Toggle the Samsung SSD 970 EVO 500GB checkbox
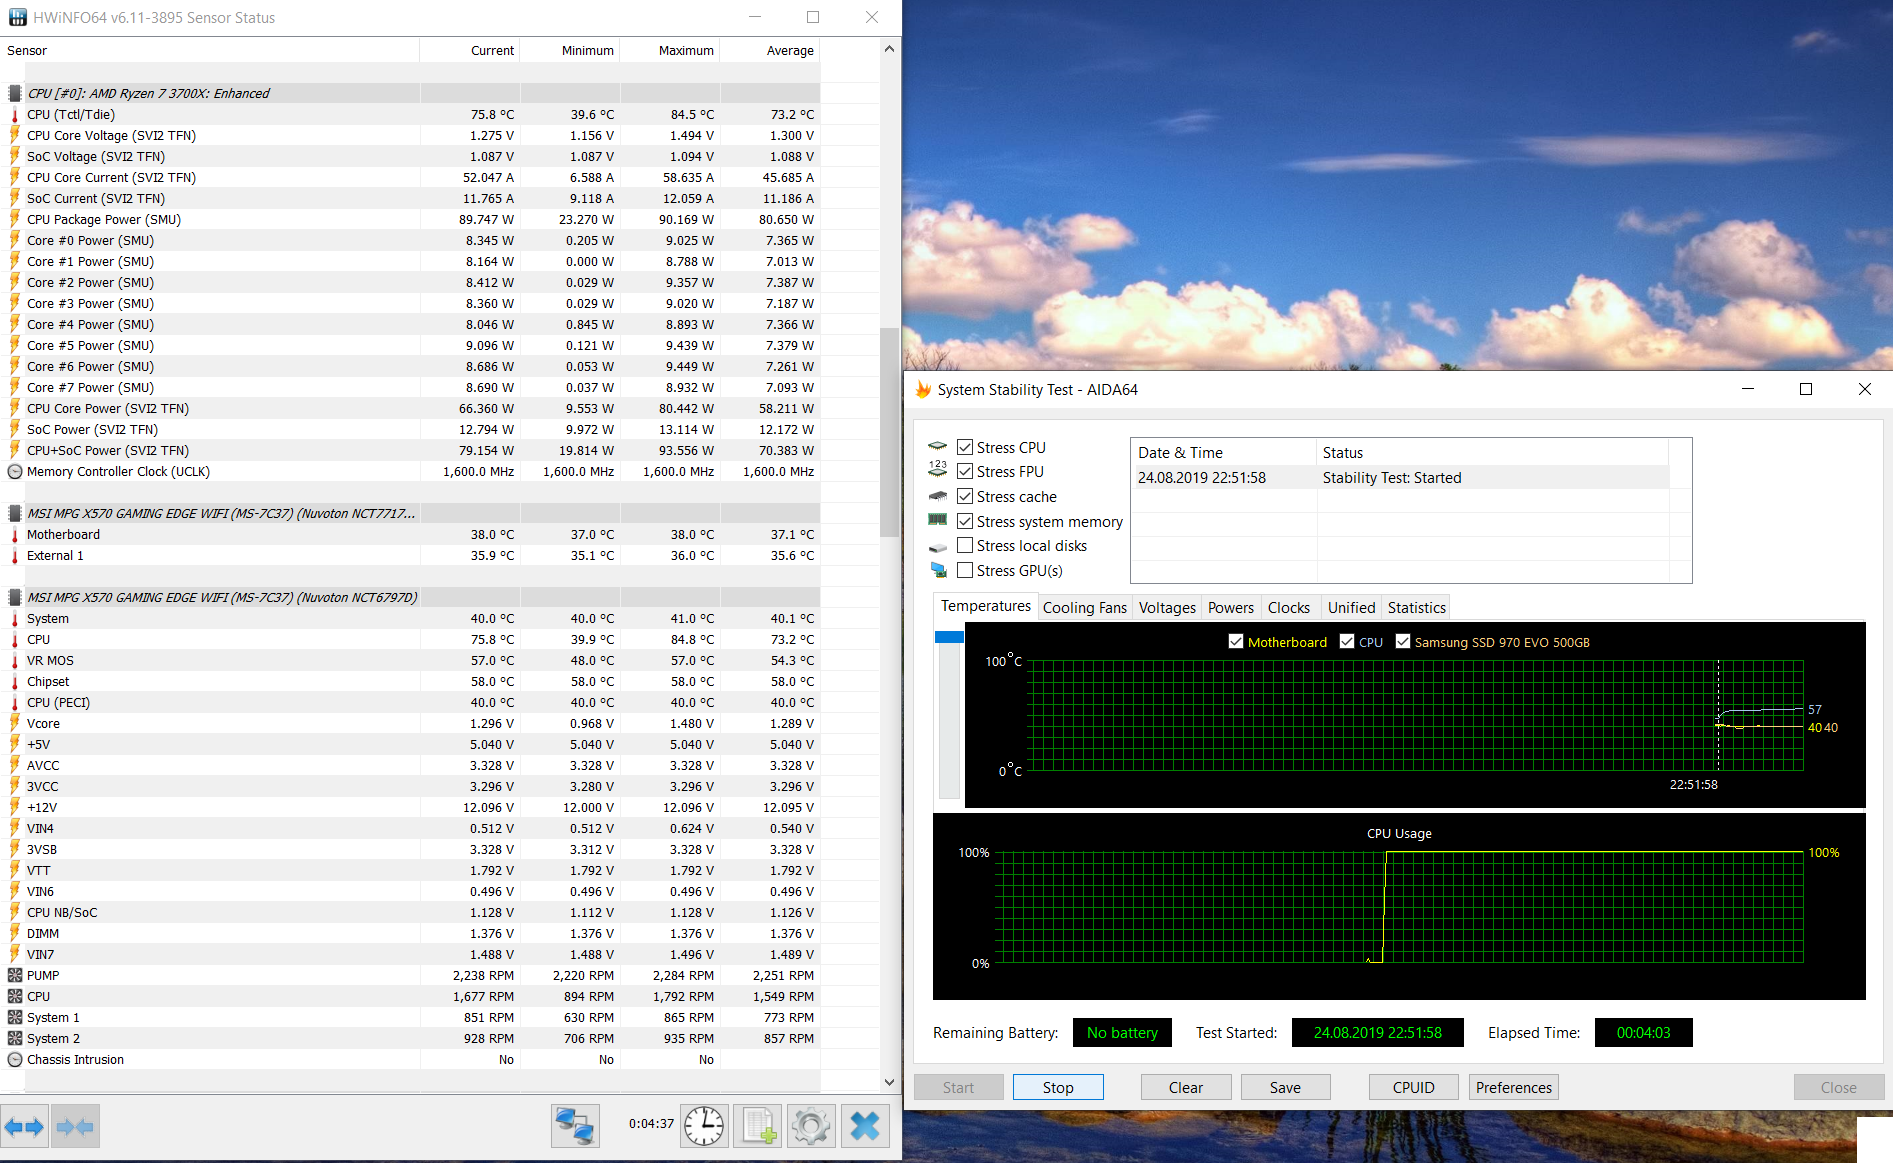1893x1163 pixels. (x=1403, y=642)
